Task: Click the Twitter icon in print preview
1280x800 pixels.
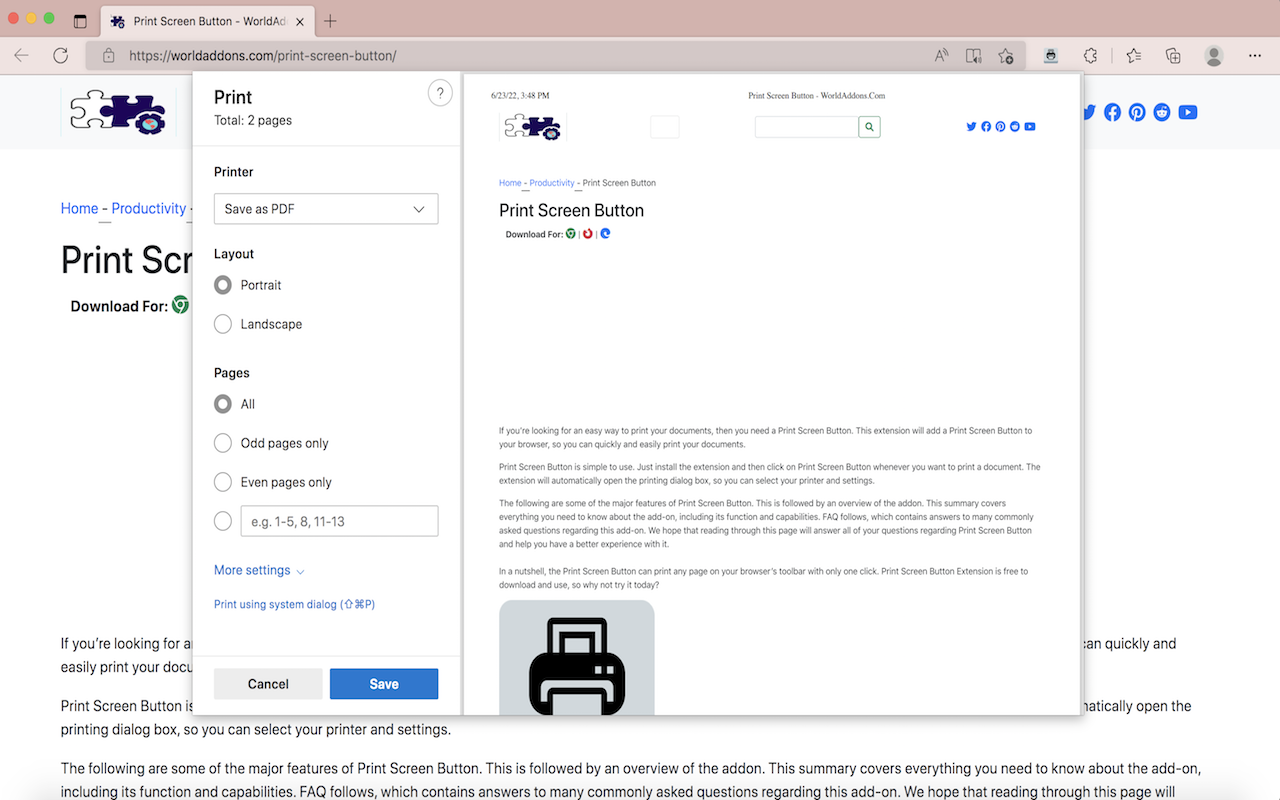Action: [971, 127]
